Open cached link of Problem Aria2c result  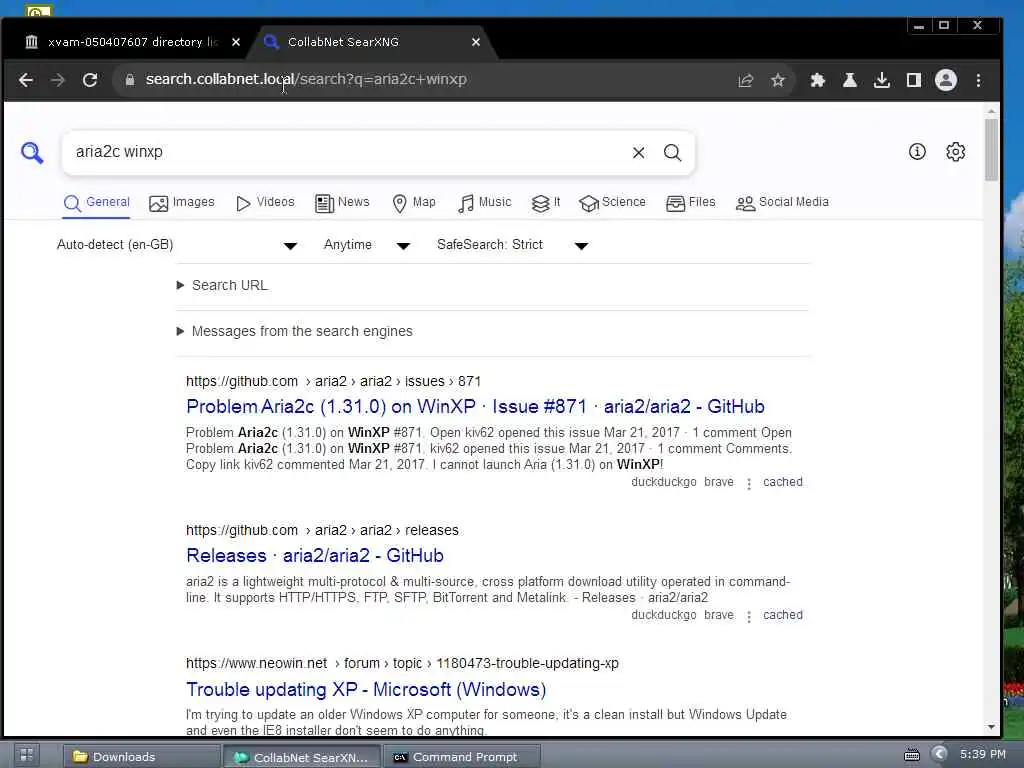[782, 482]
